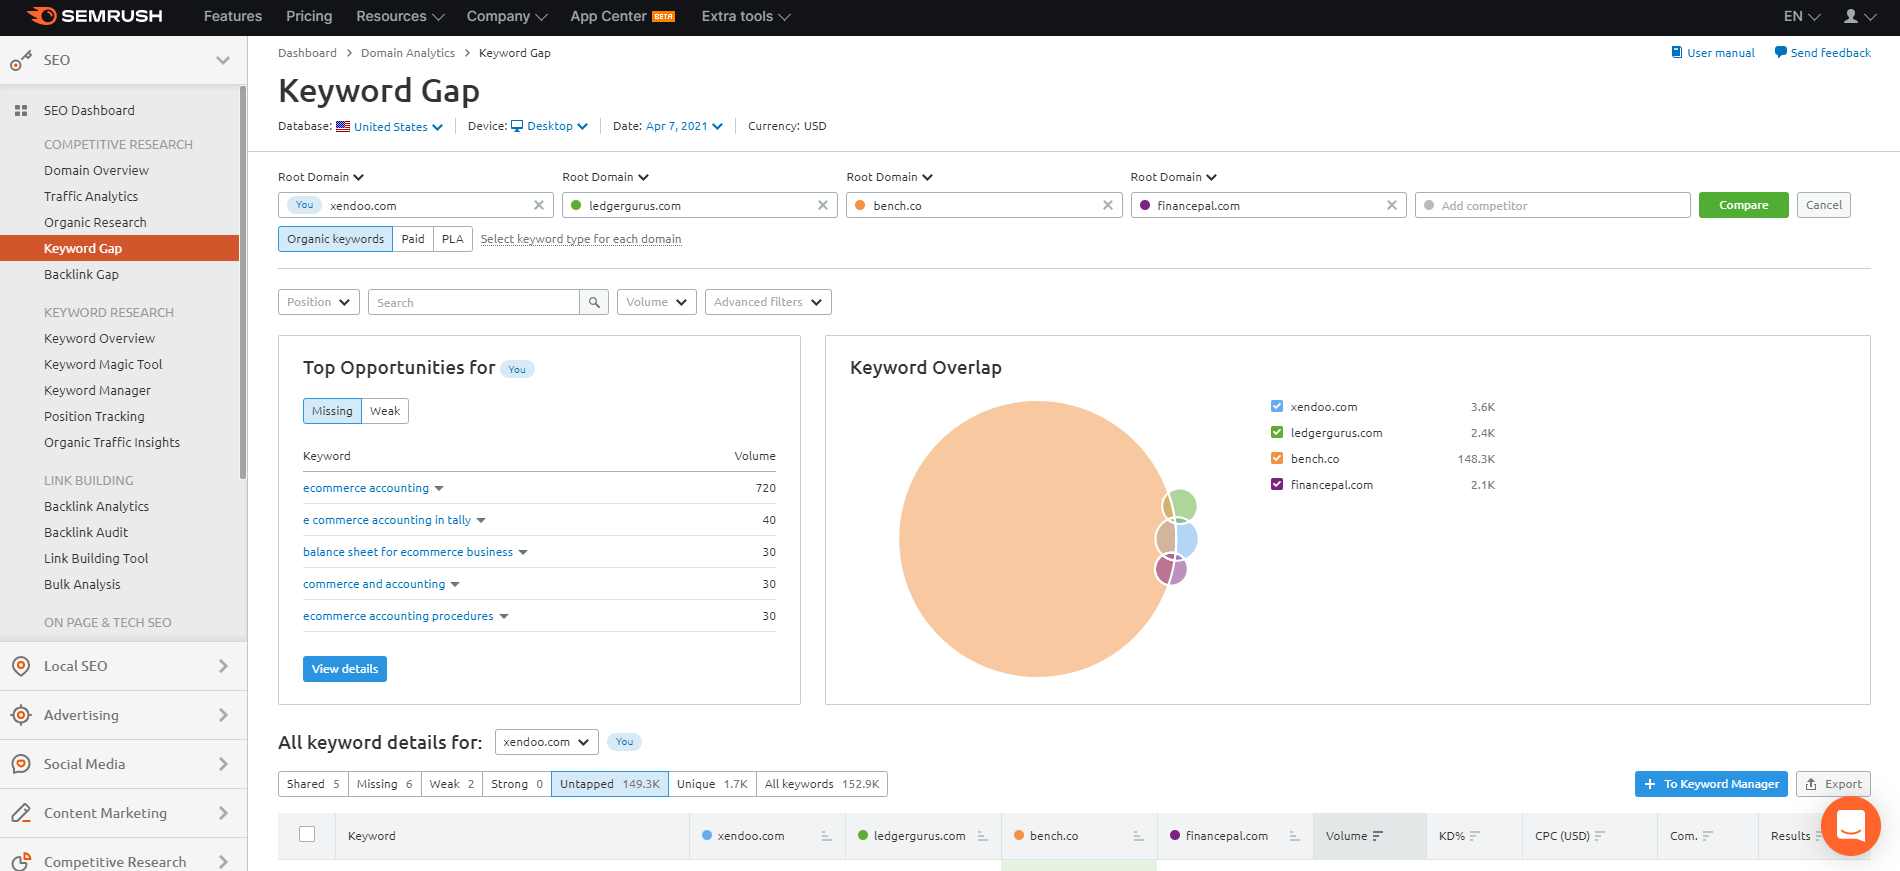Screen dimensions: 1900x871
Task: Open the User manual book icon
Action: click(1677, 53)
